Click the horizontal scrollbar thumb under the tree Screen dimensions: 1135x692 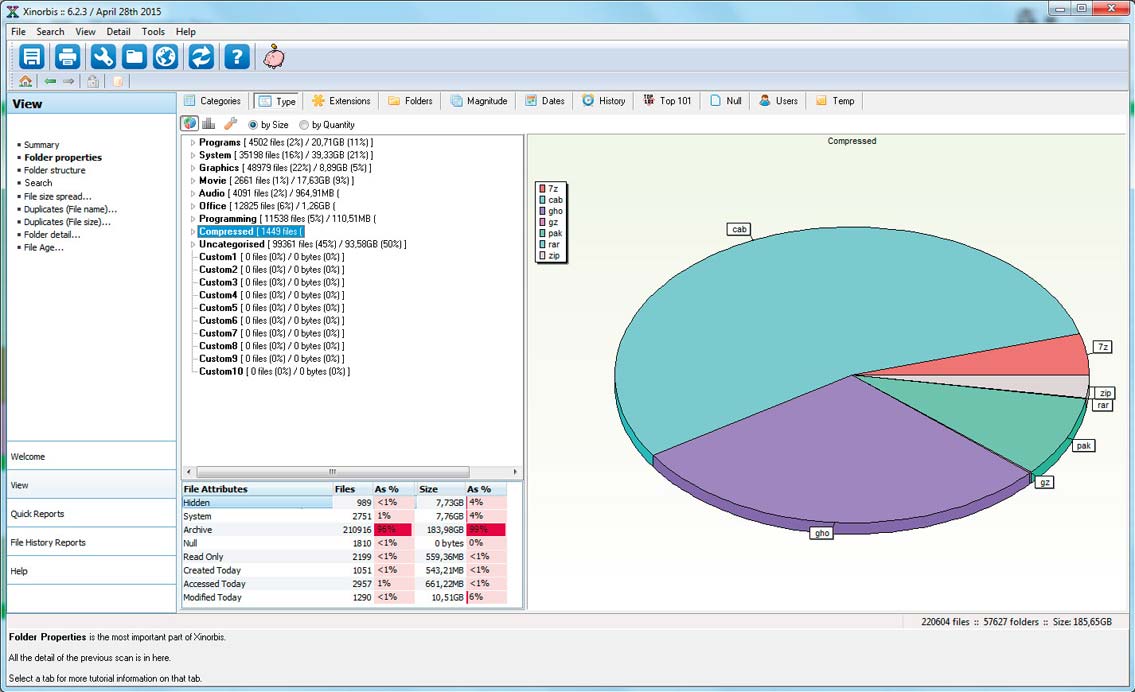[332, 471]
